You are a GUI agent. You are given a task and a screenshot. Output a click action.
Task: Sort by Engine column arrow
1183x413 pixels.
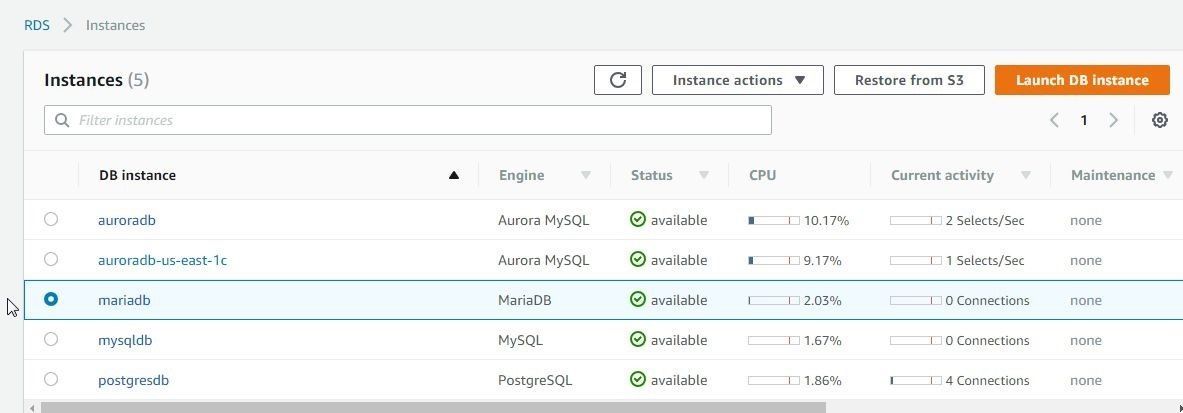click(585, 175)
